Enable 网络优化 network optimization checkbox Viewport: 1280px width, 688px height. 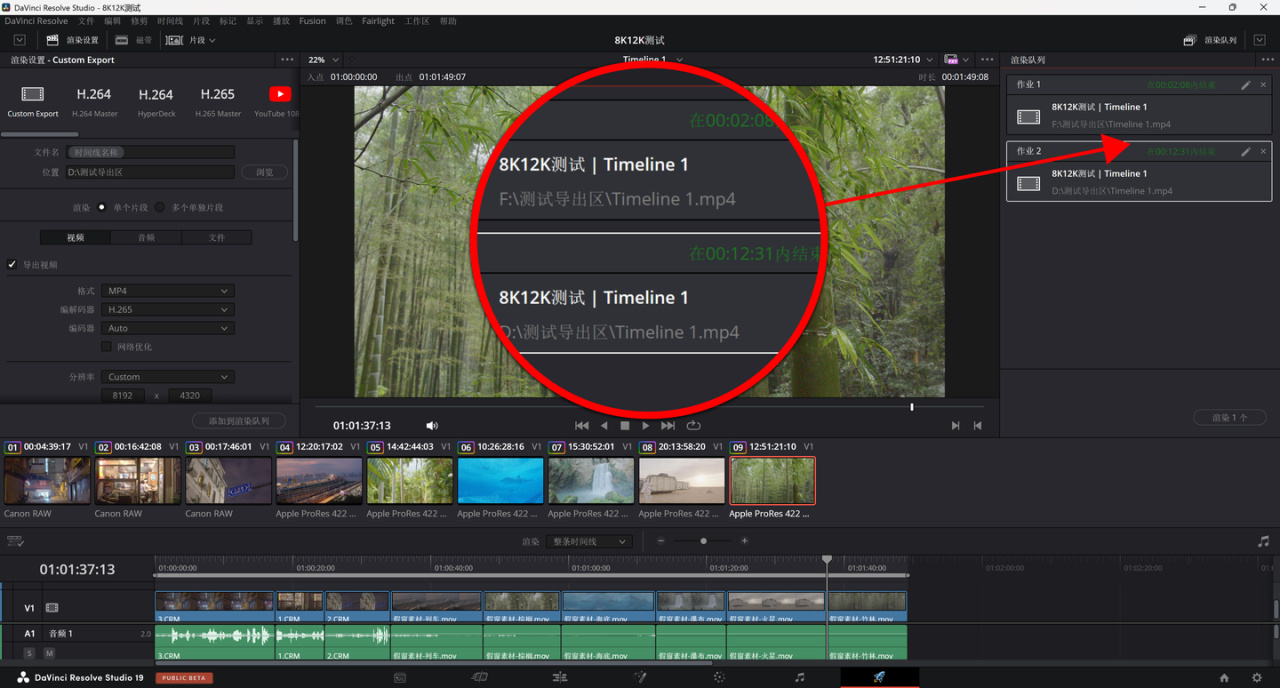[107, 346]
